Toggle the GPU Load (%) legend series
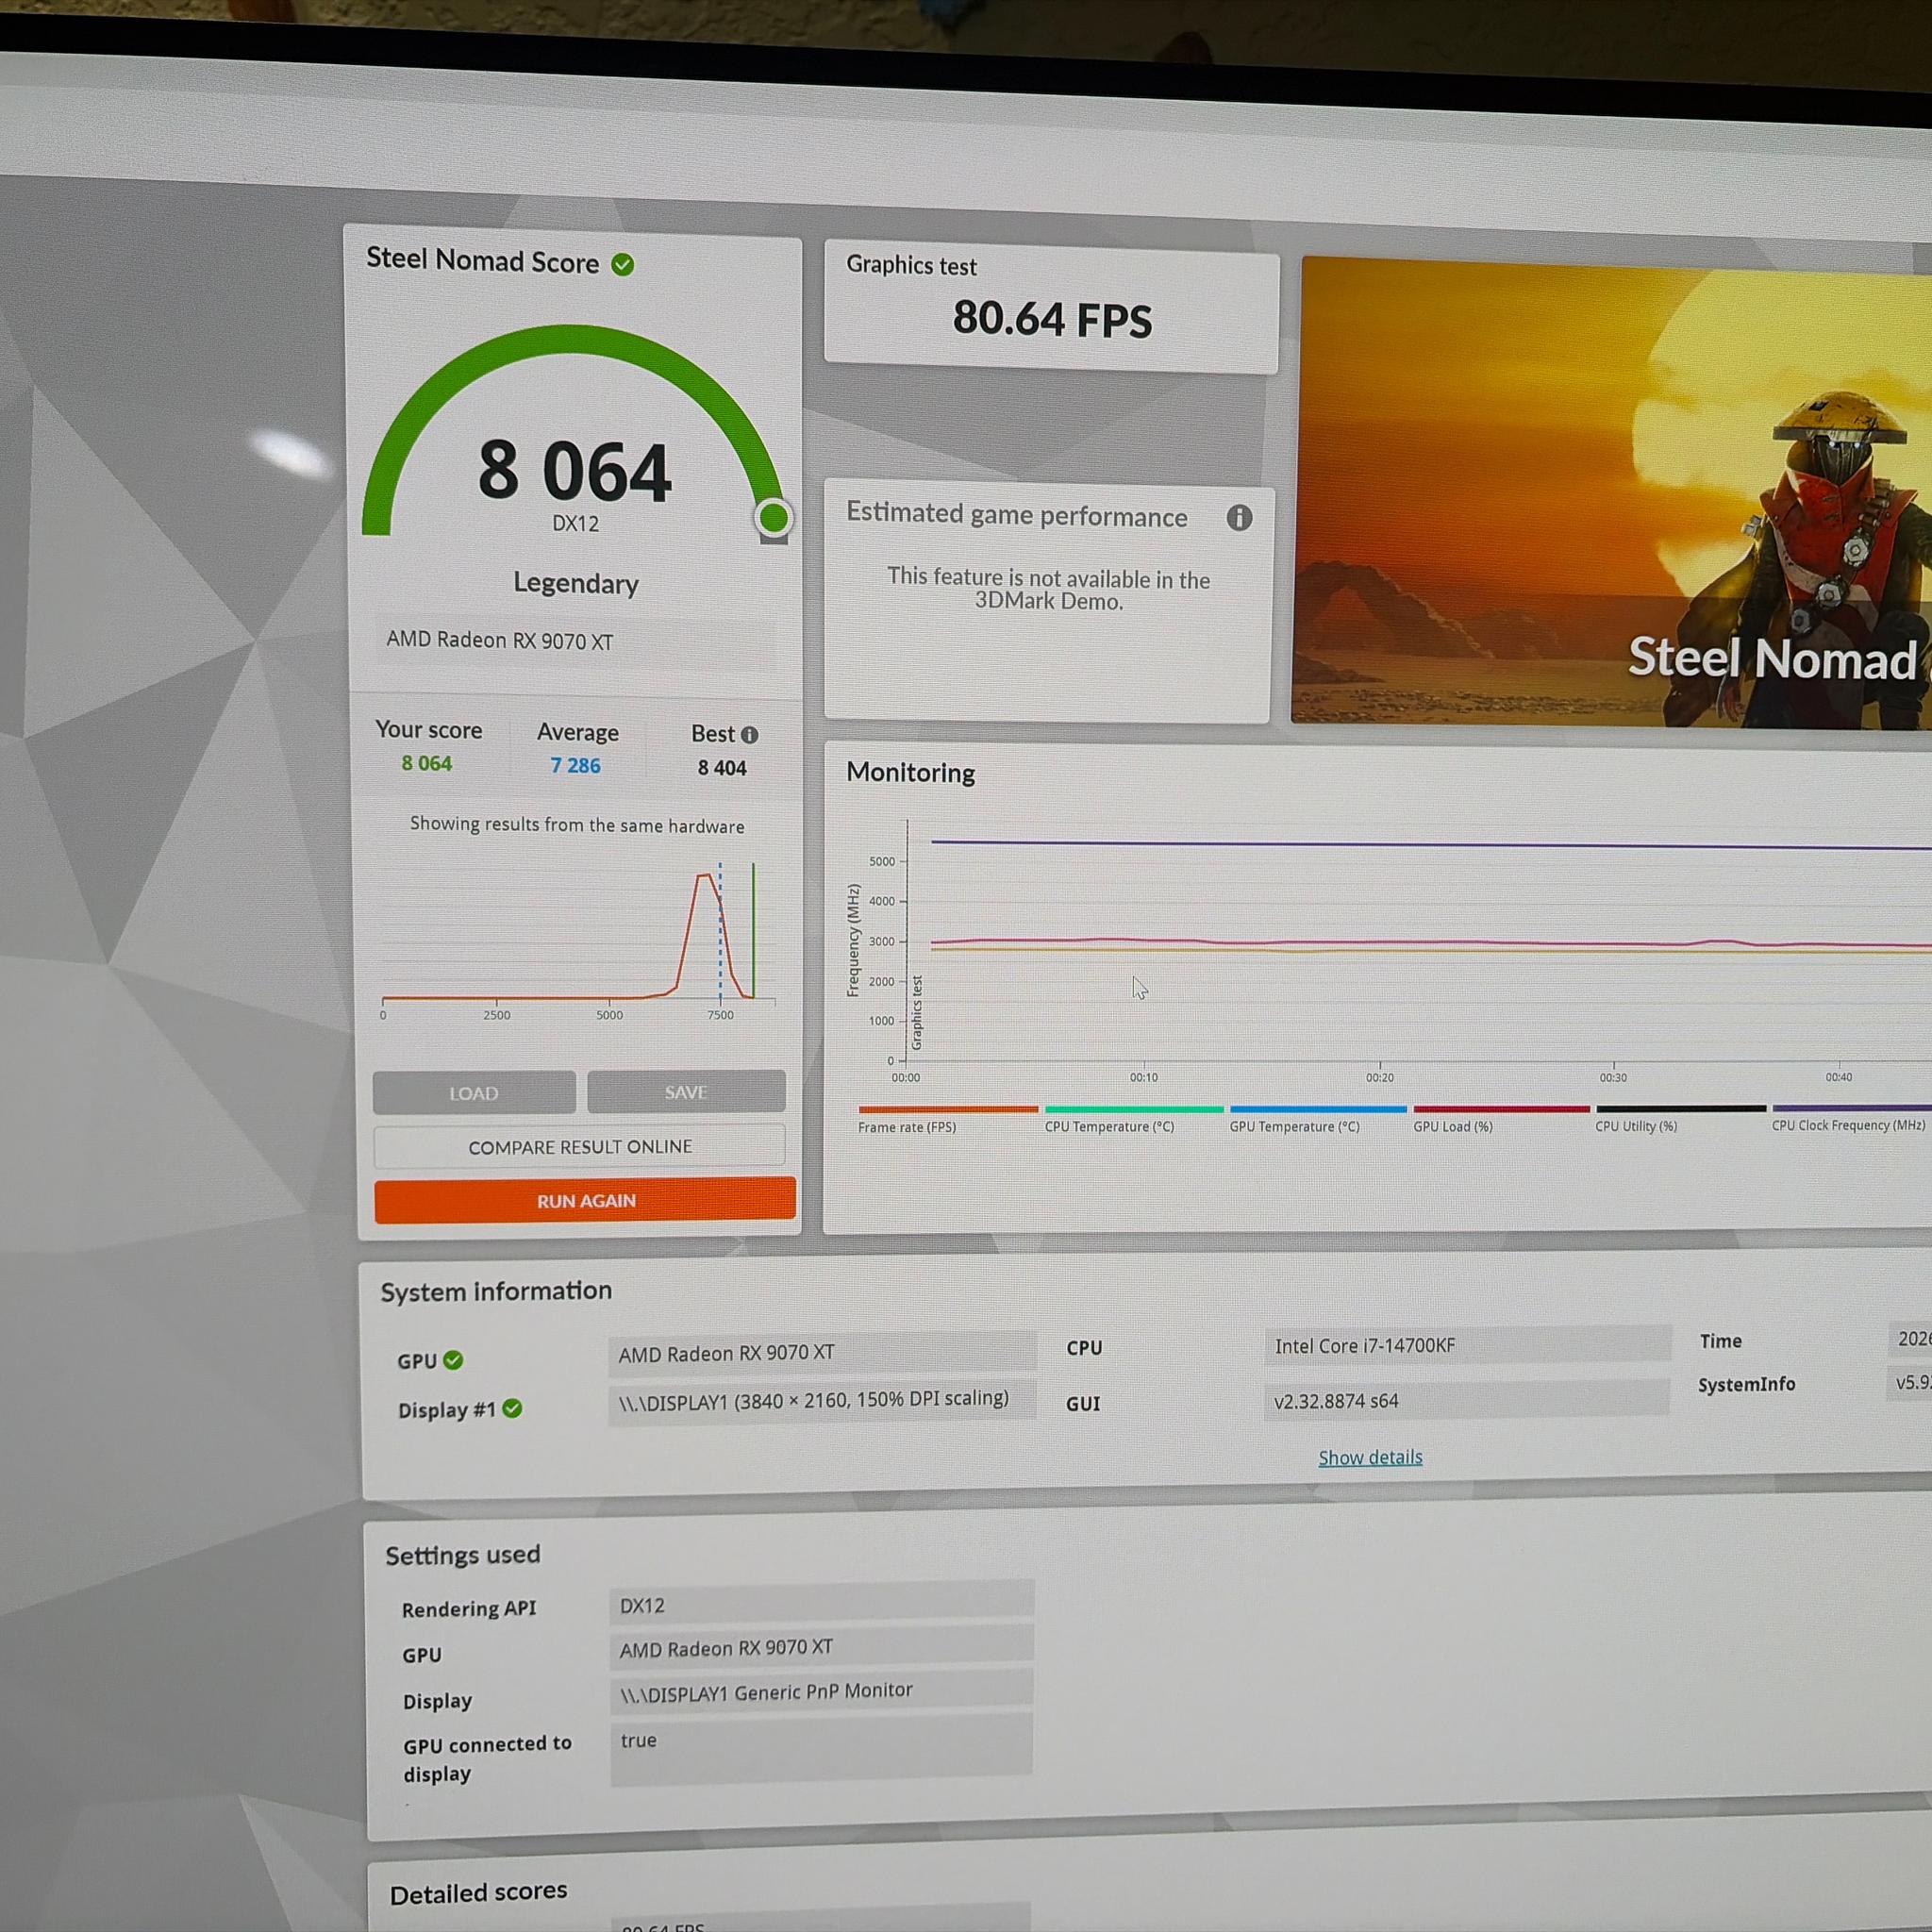1932x1932 pixels. point(1501,1117)
